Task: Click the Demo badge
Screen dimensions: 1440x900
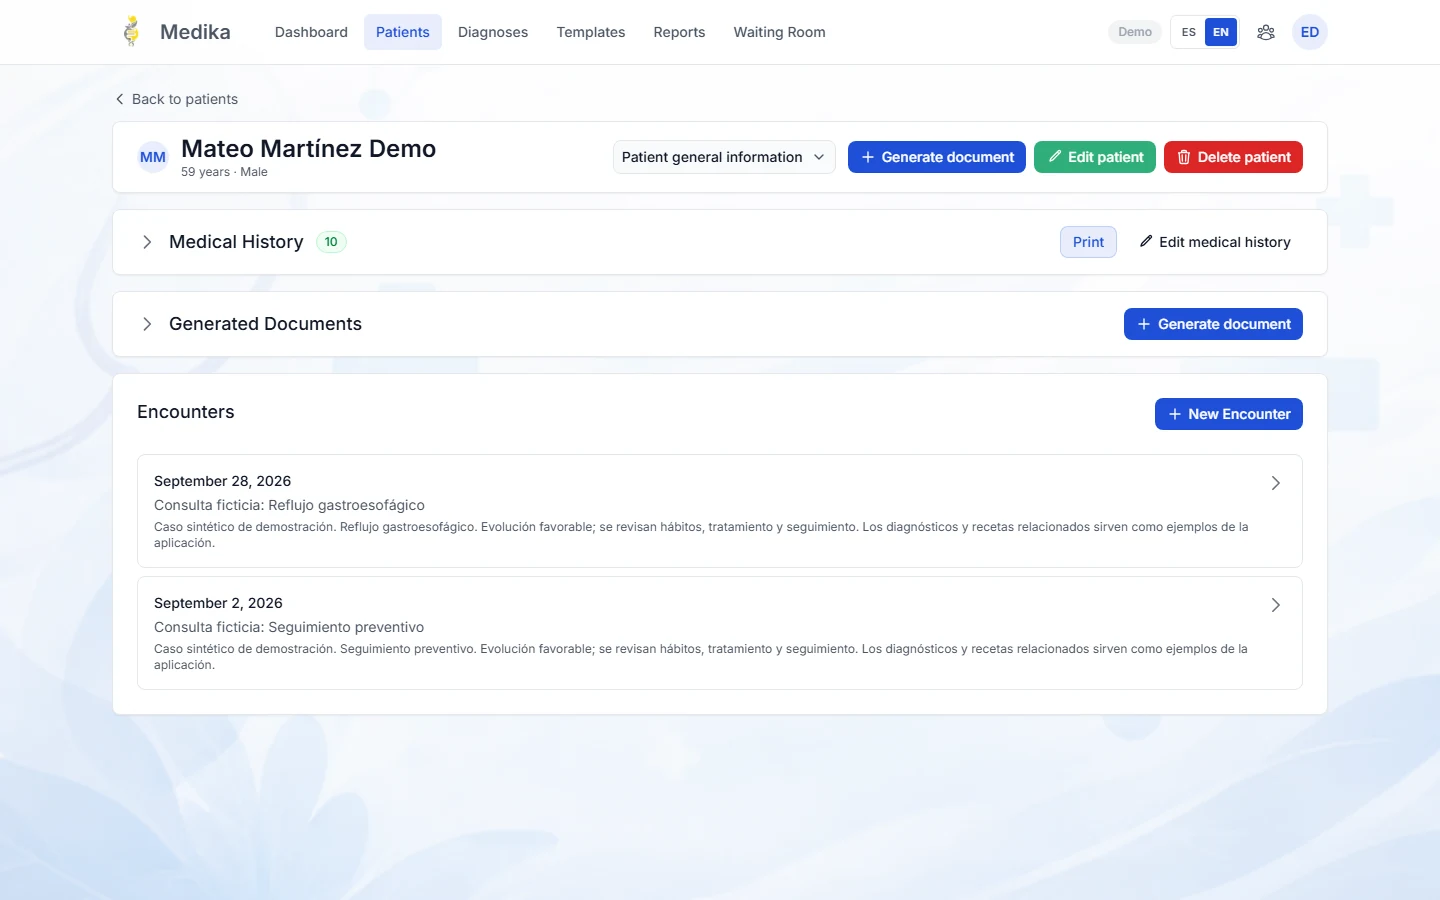Action: pyautogui.click(x=1135, y=32)
